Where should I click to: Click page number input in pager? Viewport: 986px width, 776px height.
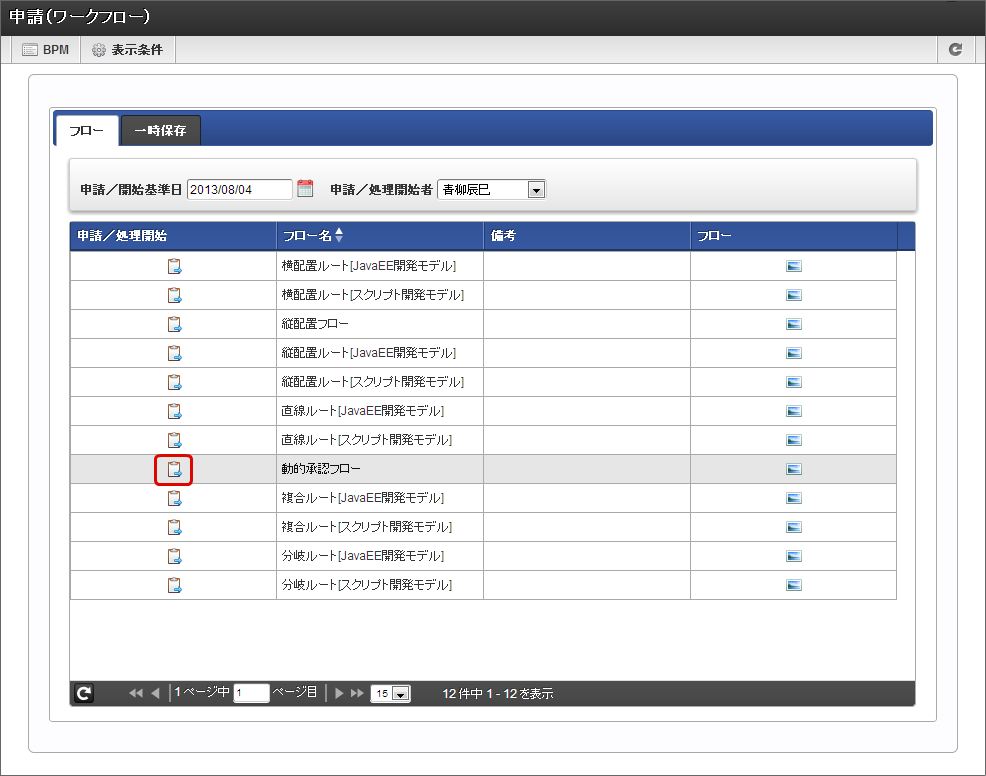[251, 693]
